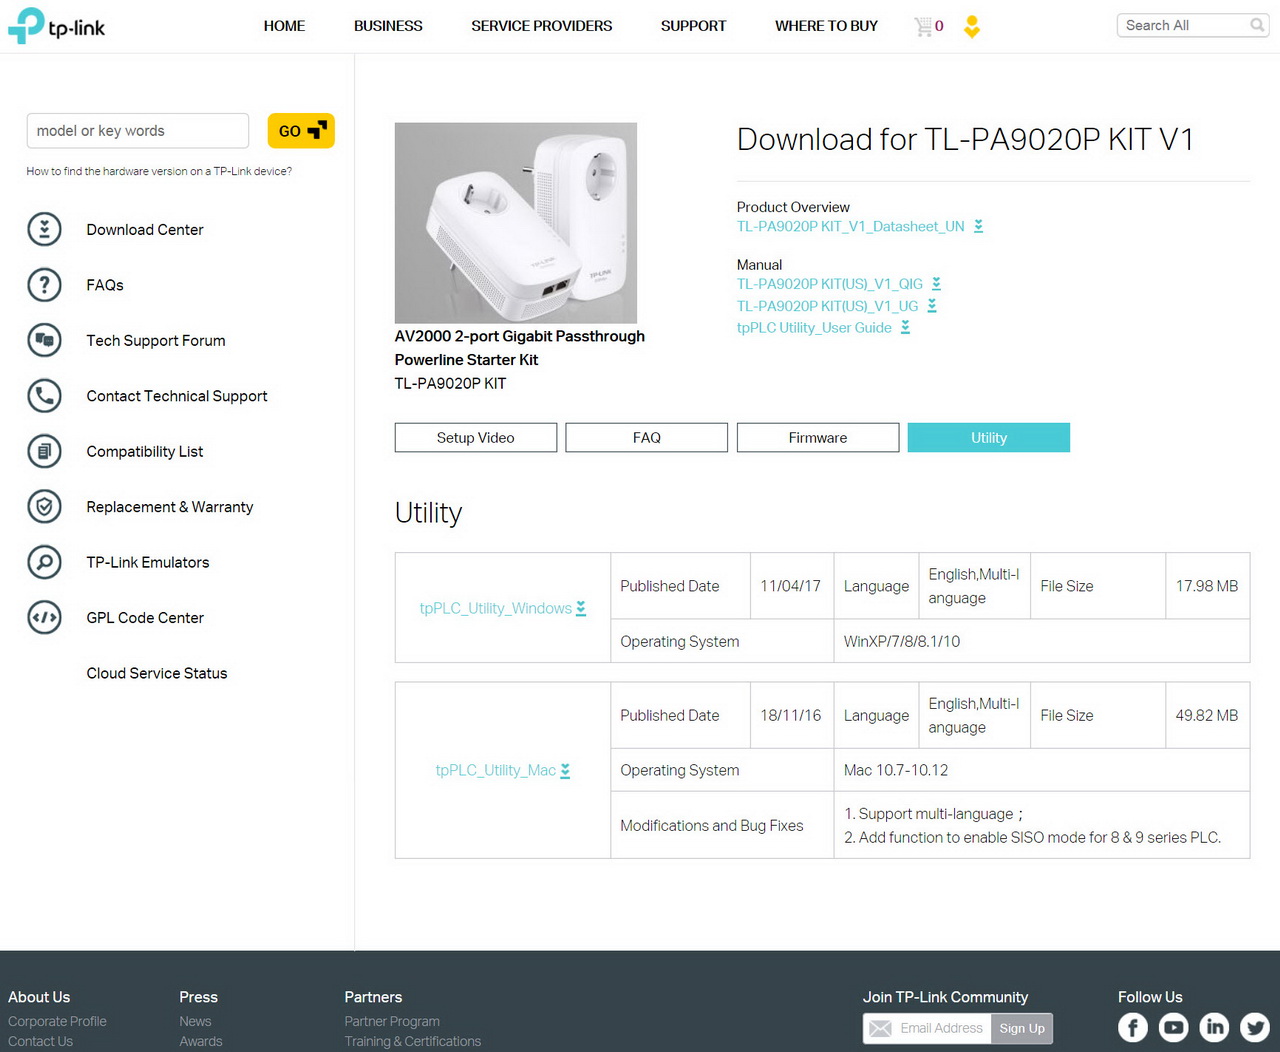Click the search magnifier icon

(1257, 25)
